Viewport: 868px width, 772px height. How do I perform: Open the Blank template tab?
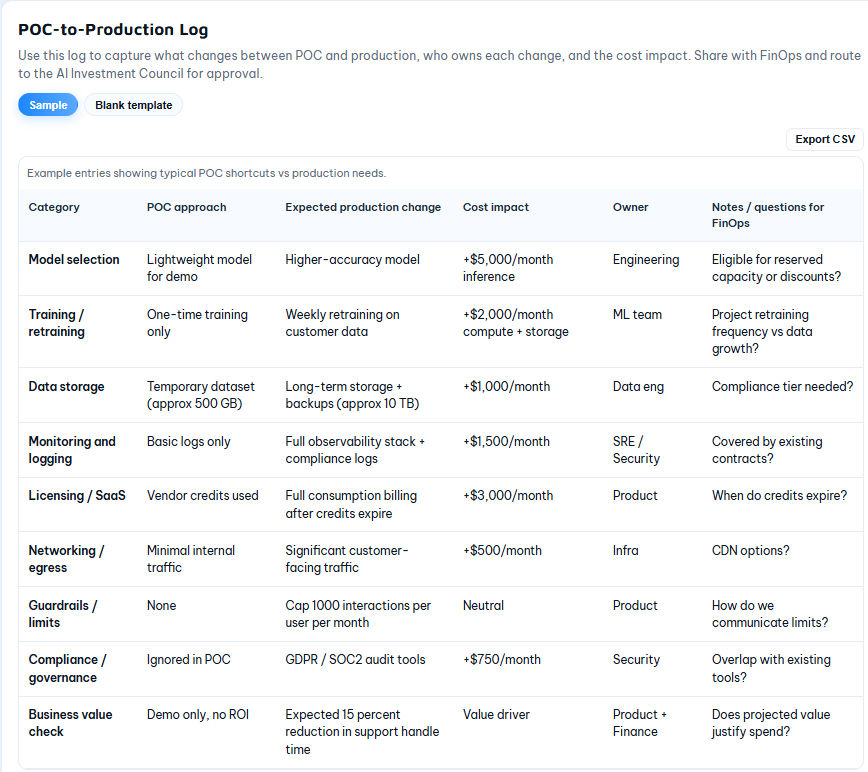pyautogui.click(x=133, y=105)
